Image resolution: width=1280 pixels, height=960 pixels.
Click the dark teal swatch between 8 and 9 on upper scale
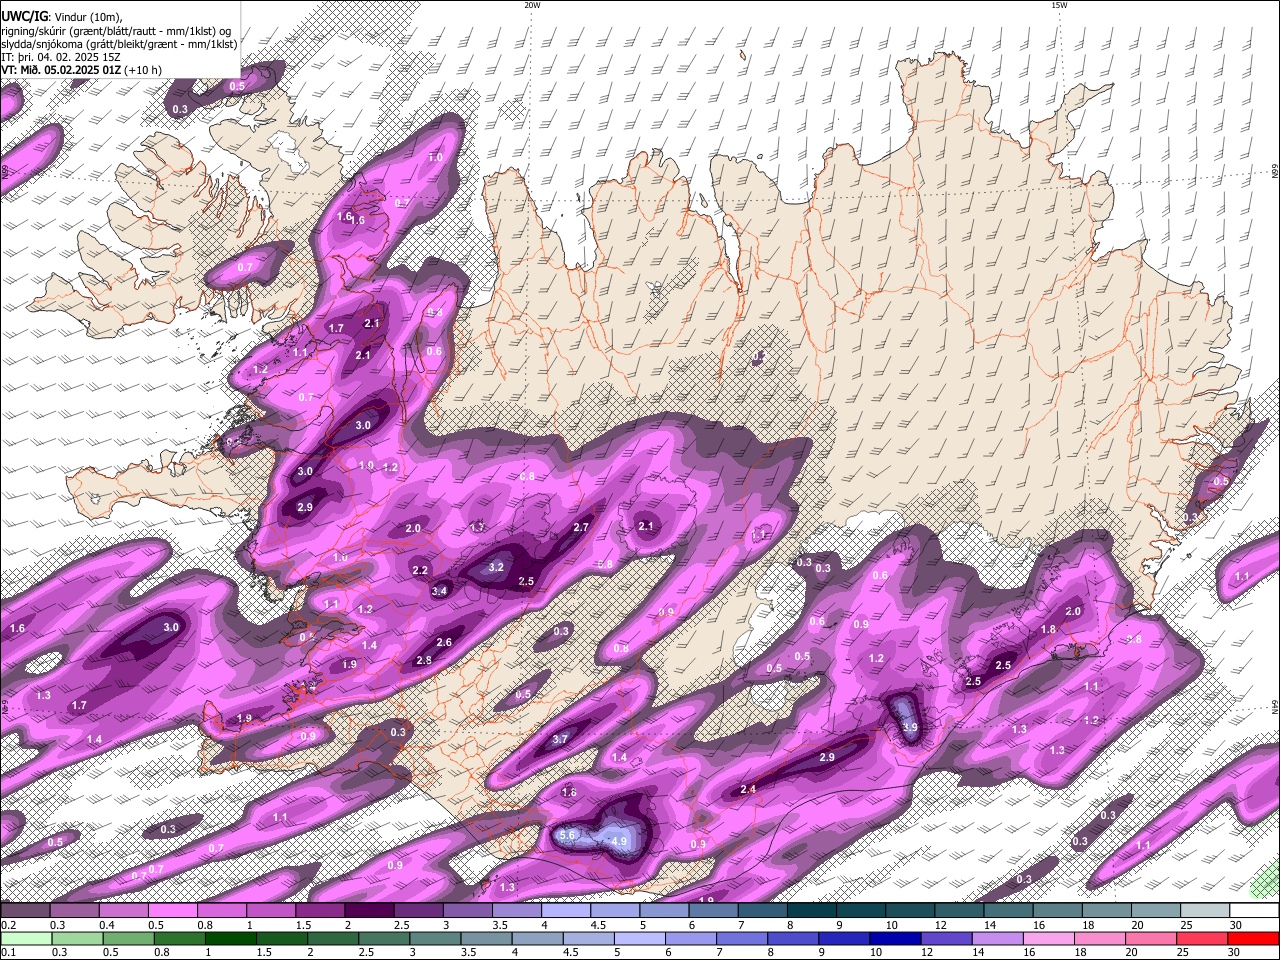(x=812, y=911)
